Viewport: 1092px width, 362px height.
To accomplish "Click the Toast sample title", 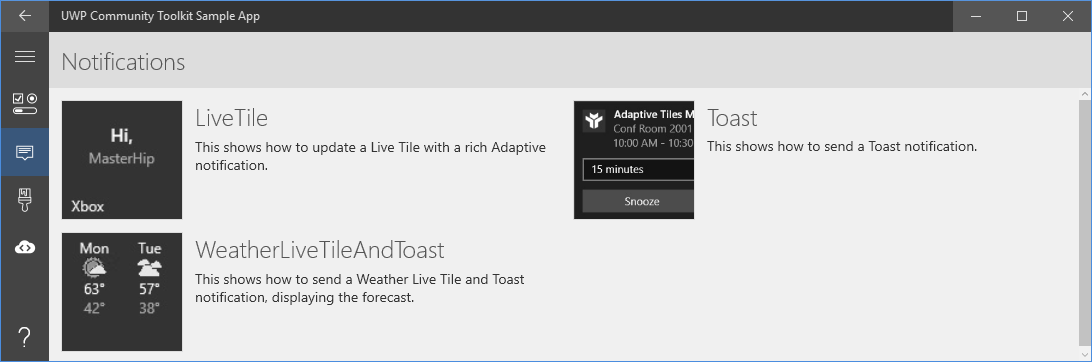I will (x=732, y=118).
